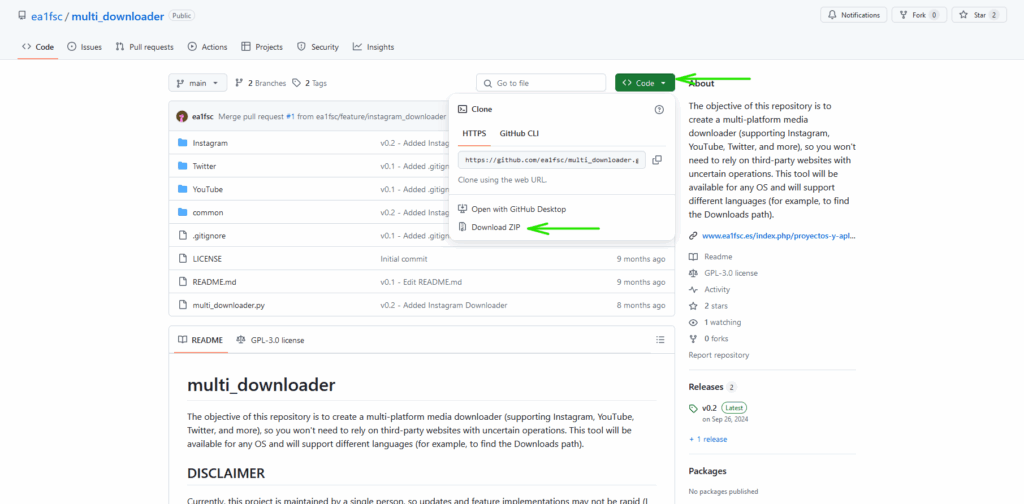Open the www.ea1fsc.es website link

(778, 236)
